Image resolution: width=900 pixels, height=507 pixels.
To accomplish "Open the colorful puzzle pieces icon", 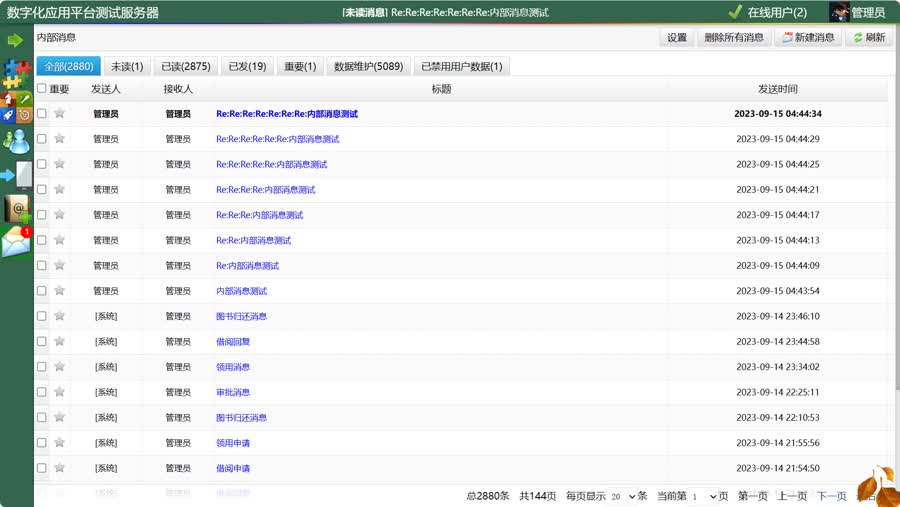I will click(x=16, y=73).
